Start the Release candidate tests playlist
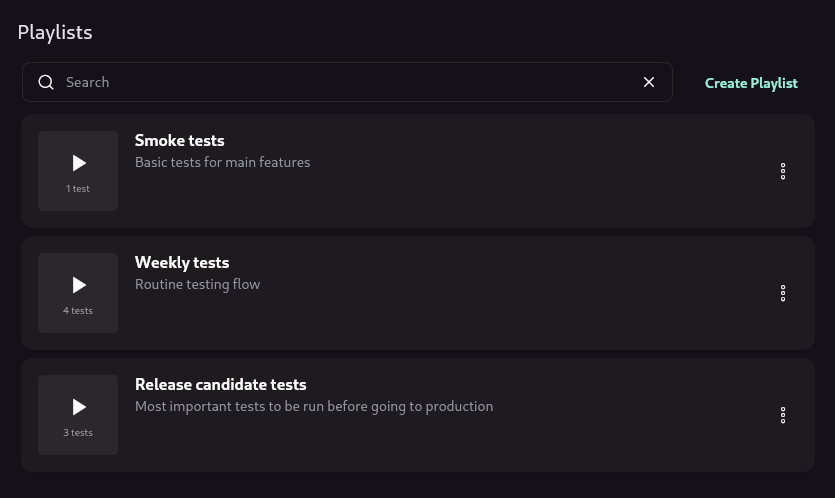This screenshot has height=498, width=835. click(x=79, y=407)
